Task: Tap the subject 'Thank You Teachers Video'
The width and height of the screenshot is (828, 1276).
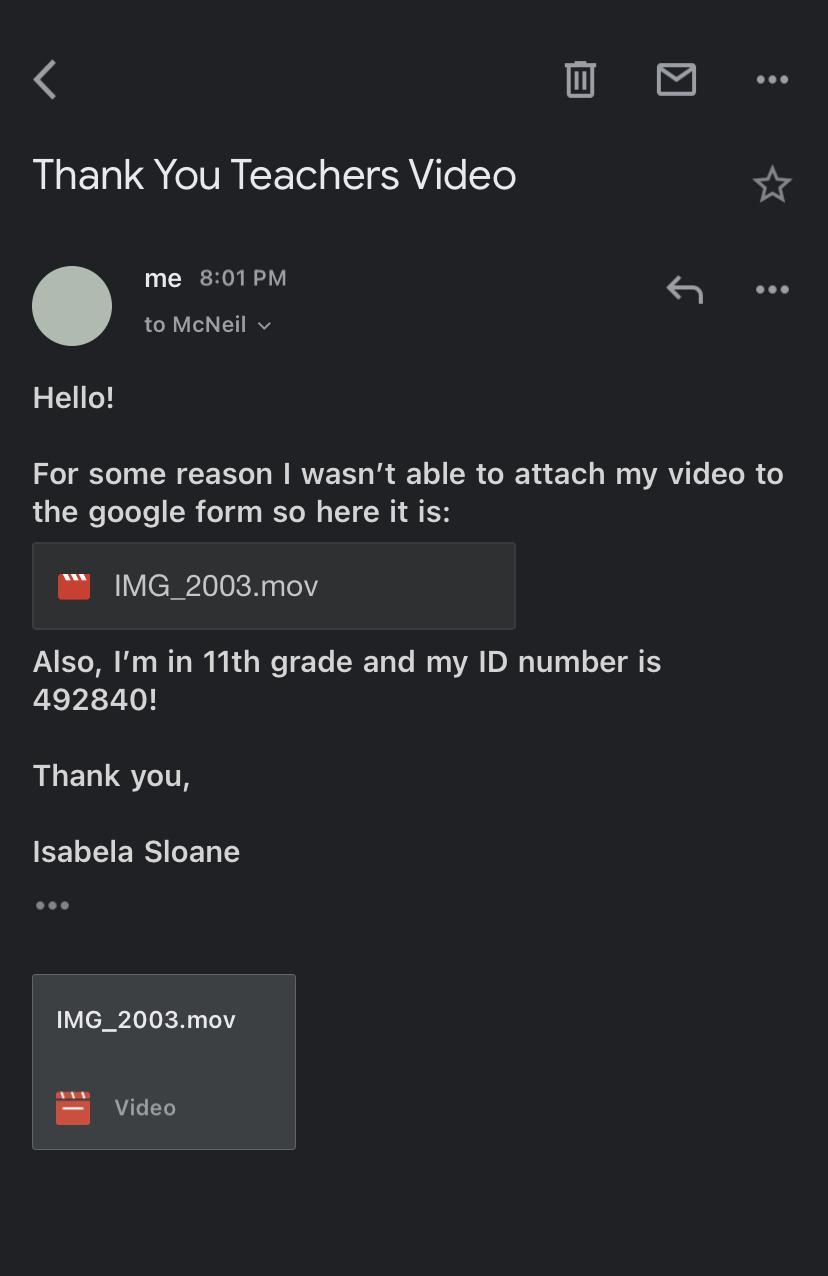Action: [274, 176]
